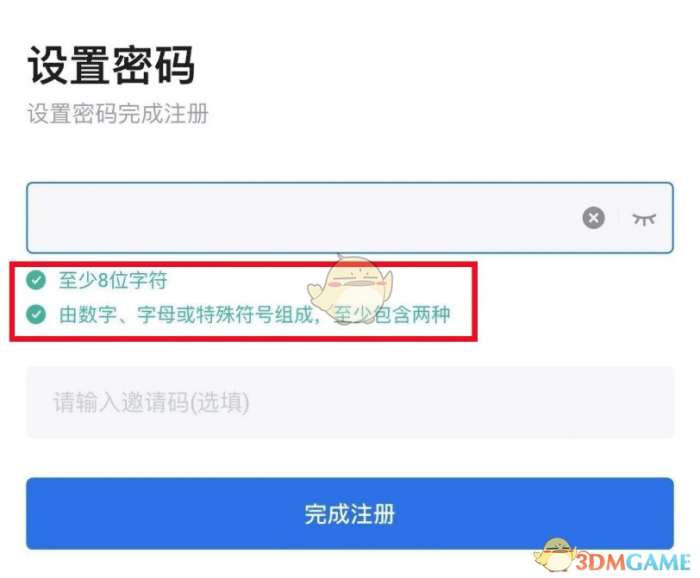Click the green check beside 至少8位字符

36,280
